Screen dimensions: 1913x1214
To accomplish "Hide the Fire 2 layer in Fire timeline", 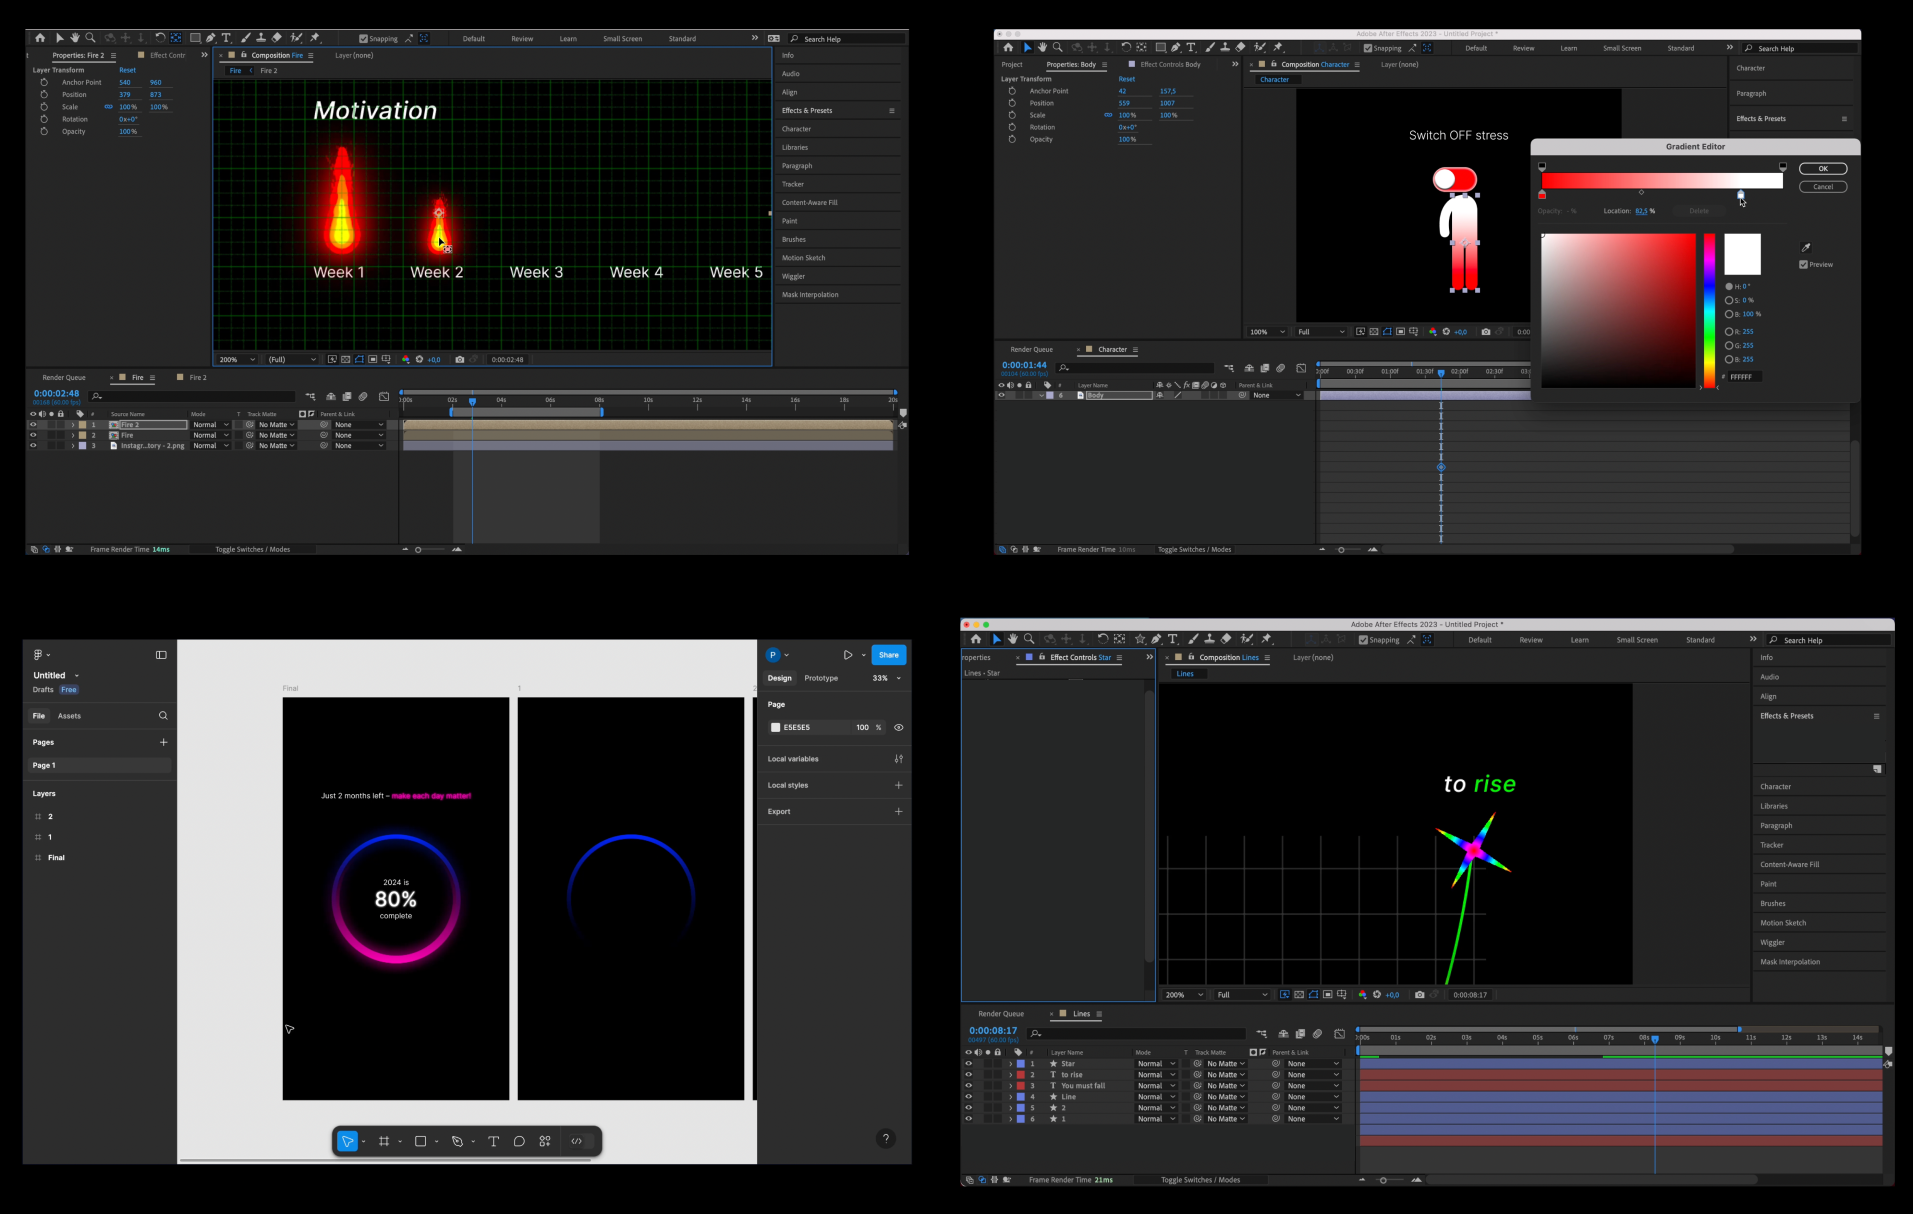I will point(33,425).
